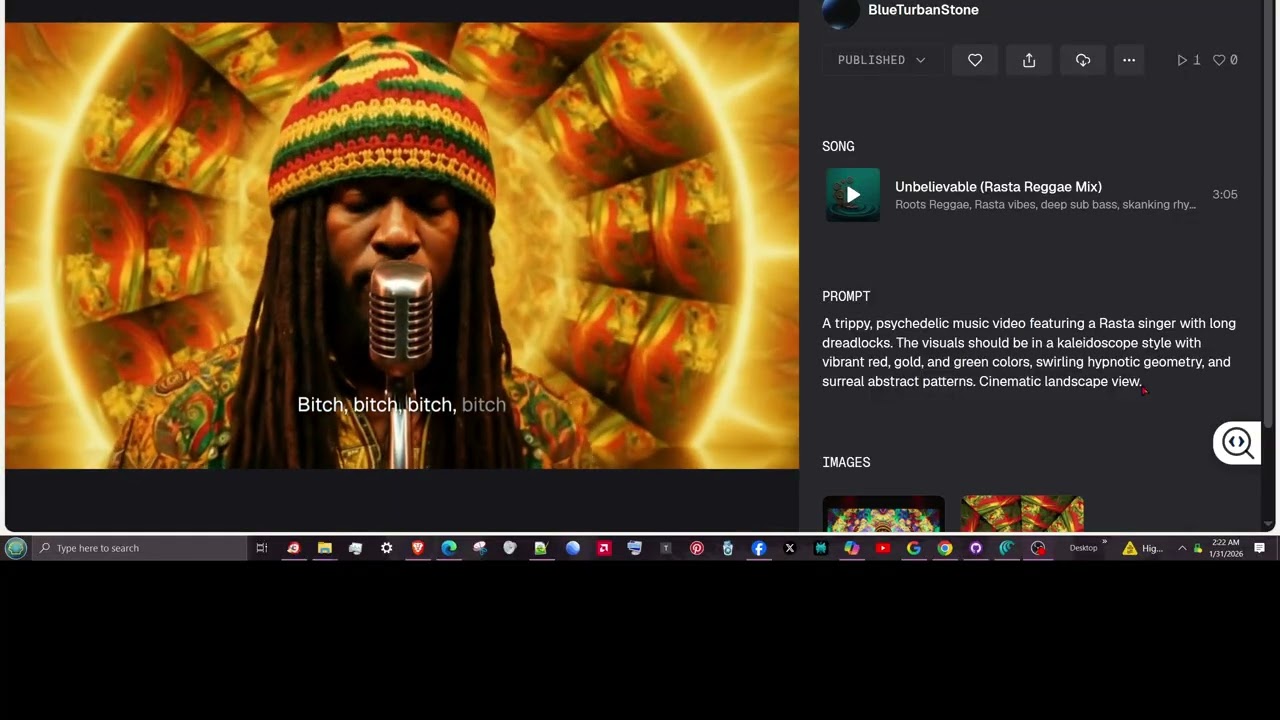
Task: Open Settings gear on the taskbar
Action: click(386, 548)
